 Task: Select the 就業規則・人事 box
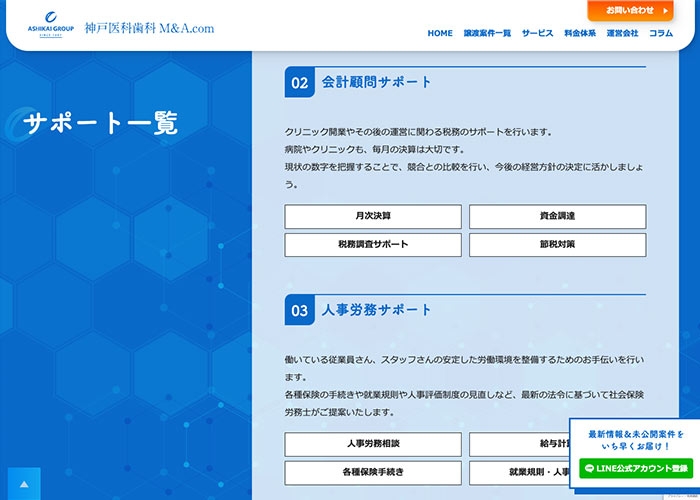520,473
